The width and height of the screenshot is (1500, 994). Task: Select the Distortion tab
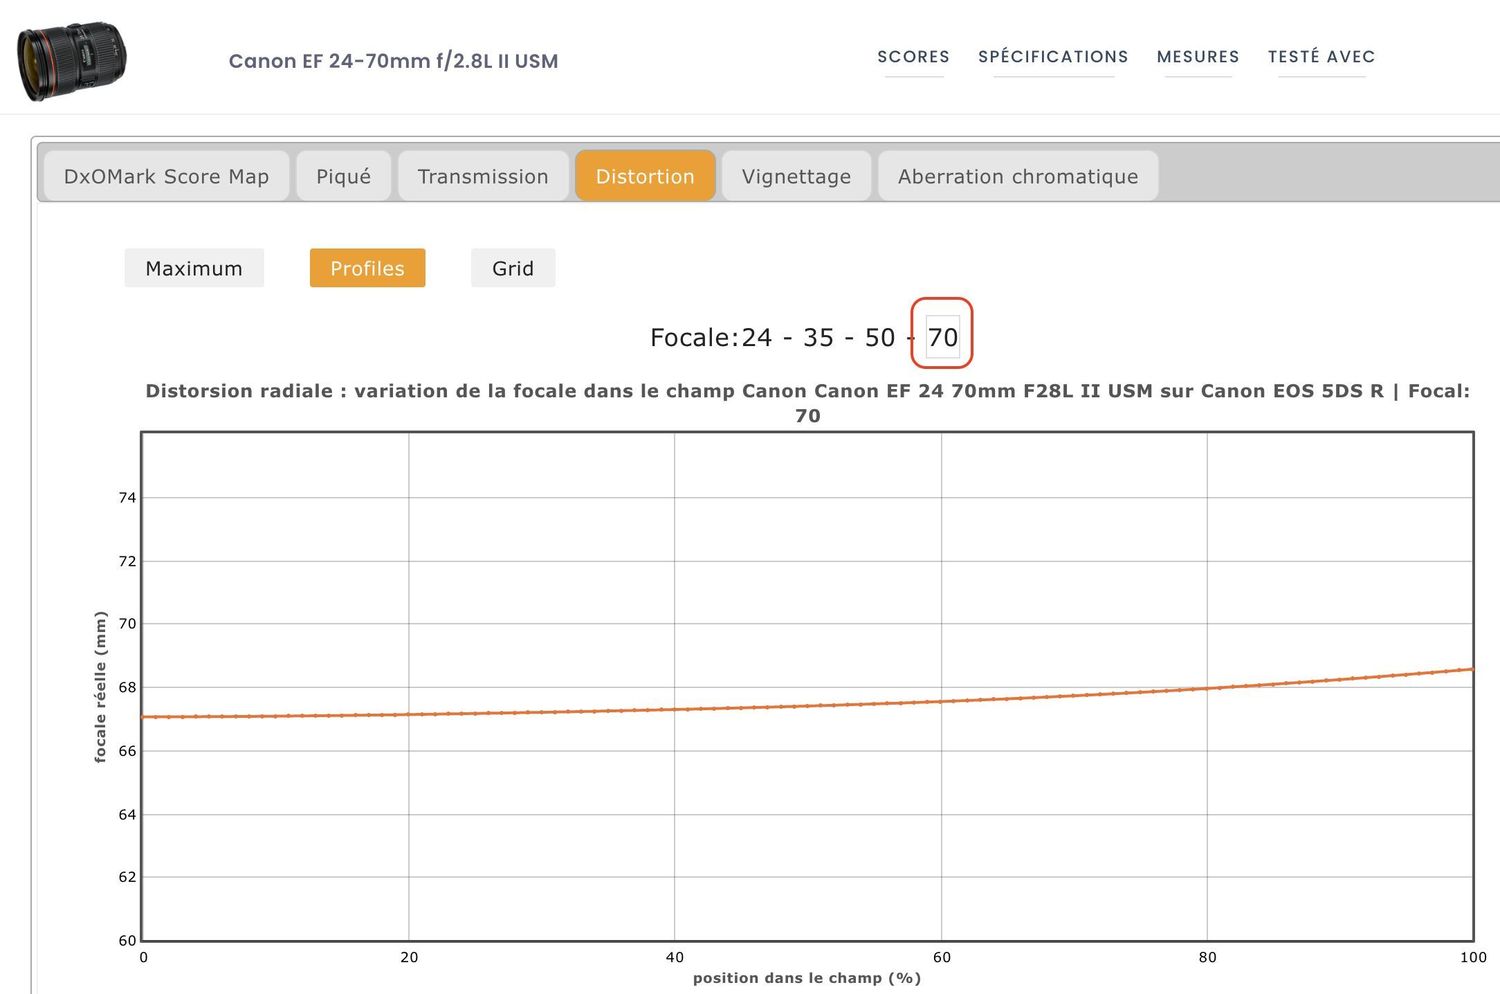(645, 176)
